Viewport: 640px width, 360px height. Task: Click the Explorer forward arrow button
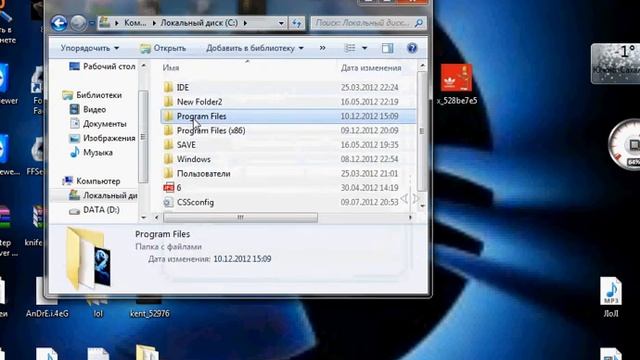(78, 23)
